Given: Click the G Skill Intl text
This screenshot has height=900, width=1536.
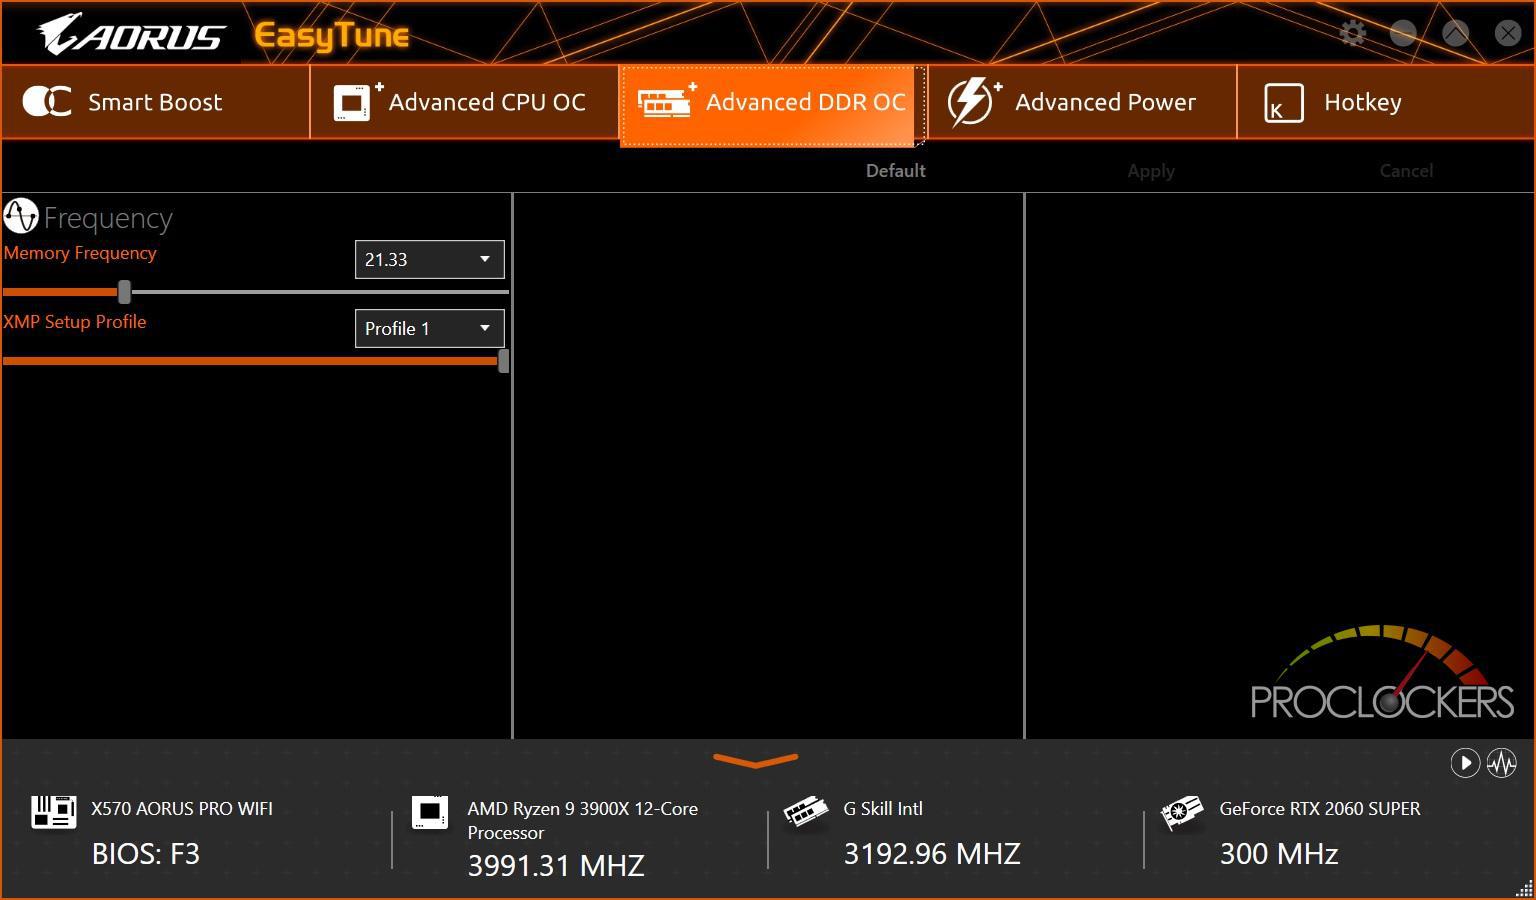Looking at the screenshot, I should pyautogui.click(x=883, y=809).
